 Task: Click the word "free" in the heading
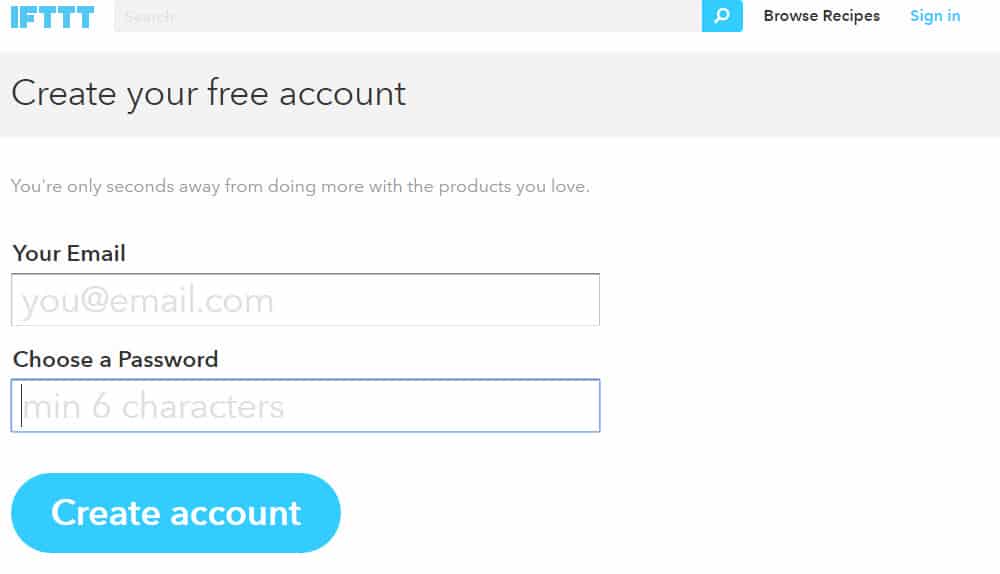pyautogui.click(x=238, y=94)
